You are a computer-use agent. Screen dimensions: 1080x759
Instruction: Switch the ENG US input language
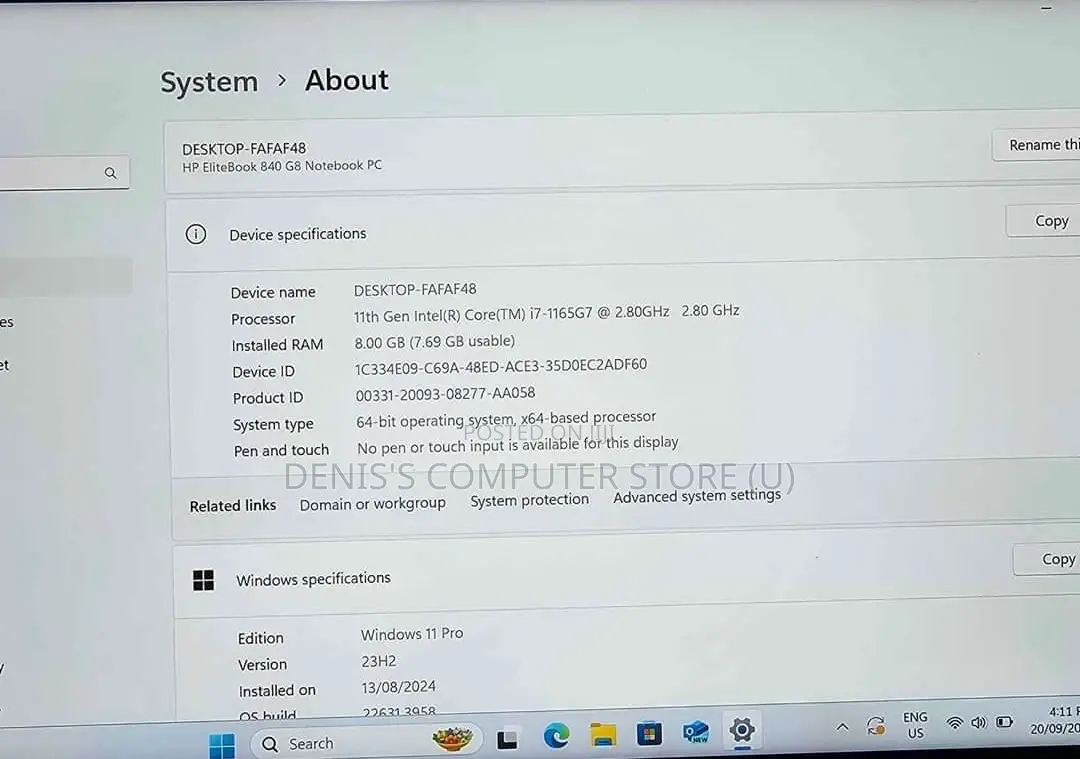[915, 725]
